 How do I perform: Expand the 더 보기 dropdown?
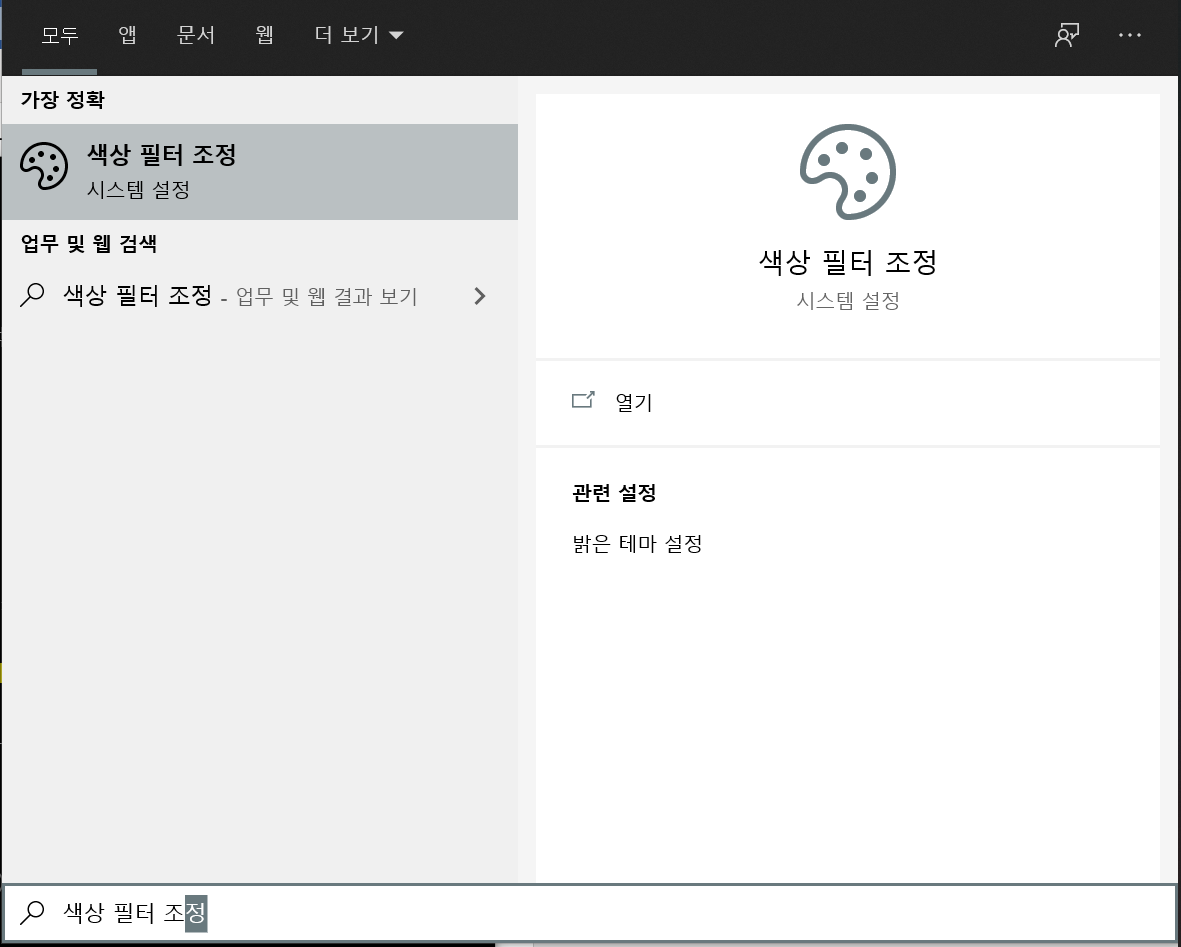point(359,35)
